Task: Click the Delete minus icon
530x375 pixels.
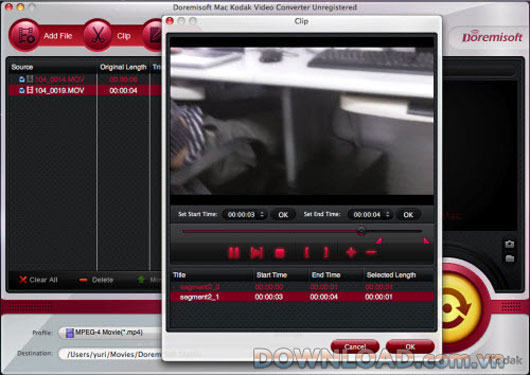Action: pyautogui.click(x=83, y=280)
